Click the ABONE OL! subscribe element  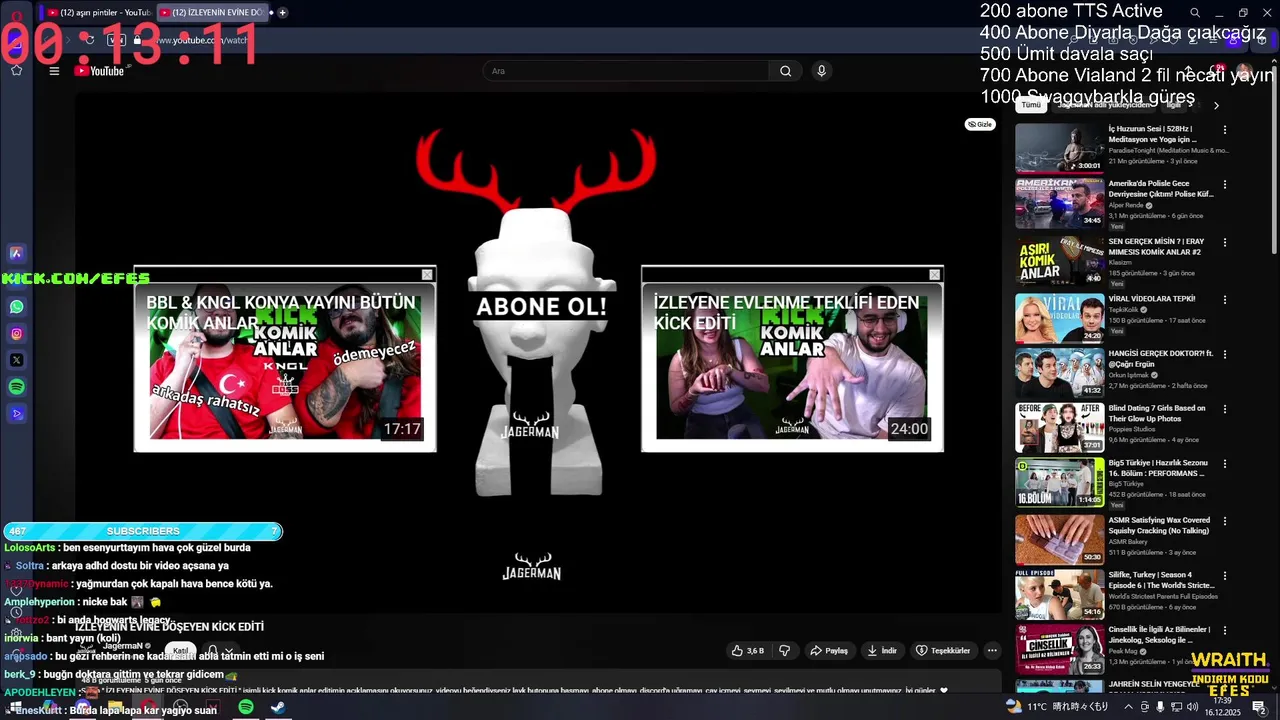click(x=541, y=306)
